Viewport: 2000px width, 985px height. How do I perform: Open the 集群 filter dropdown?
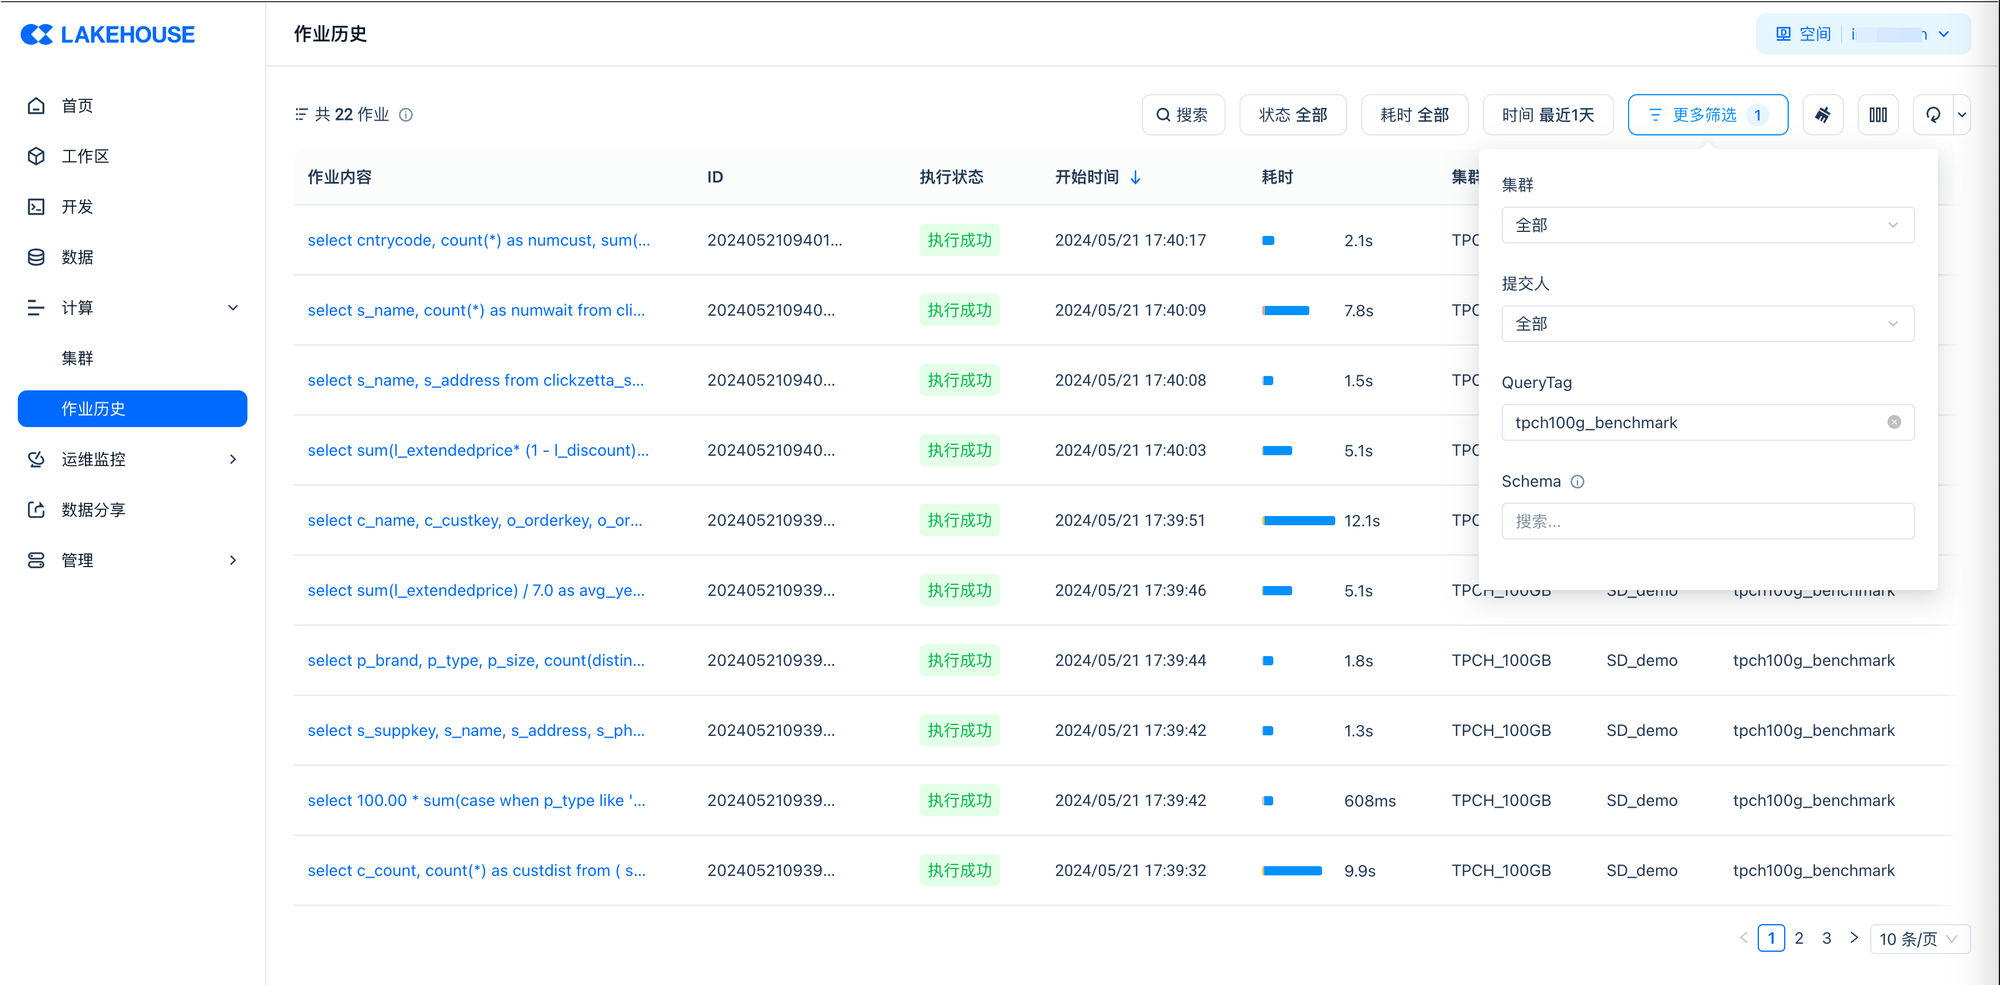tap(1707, 225)
